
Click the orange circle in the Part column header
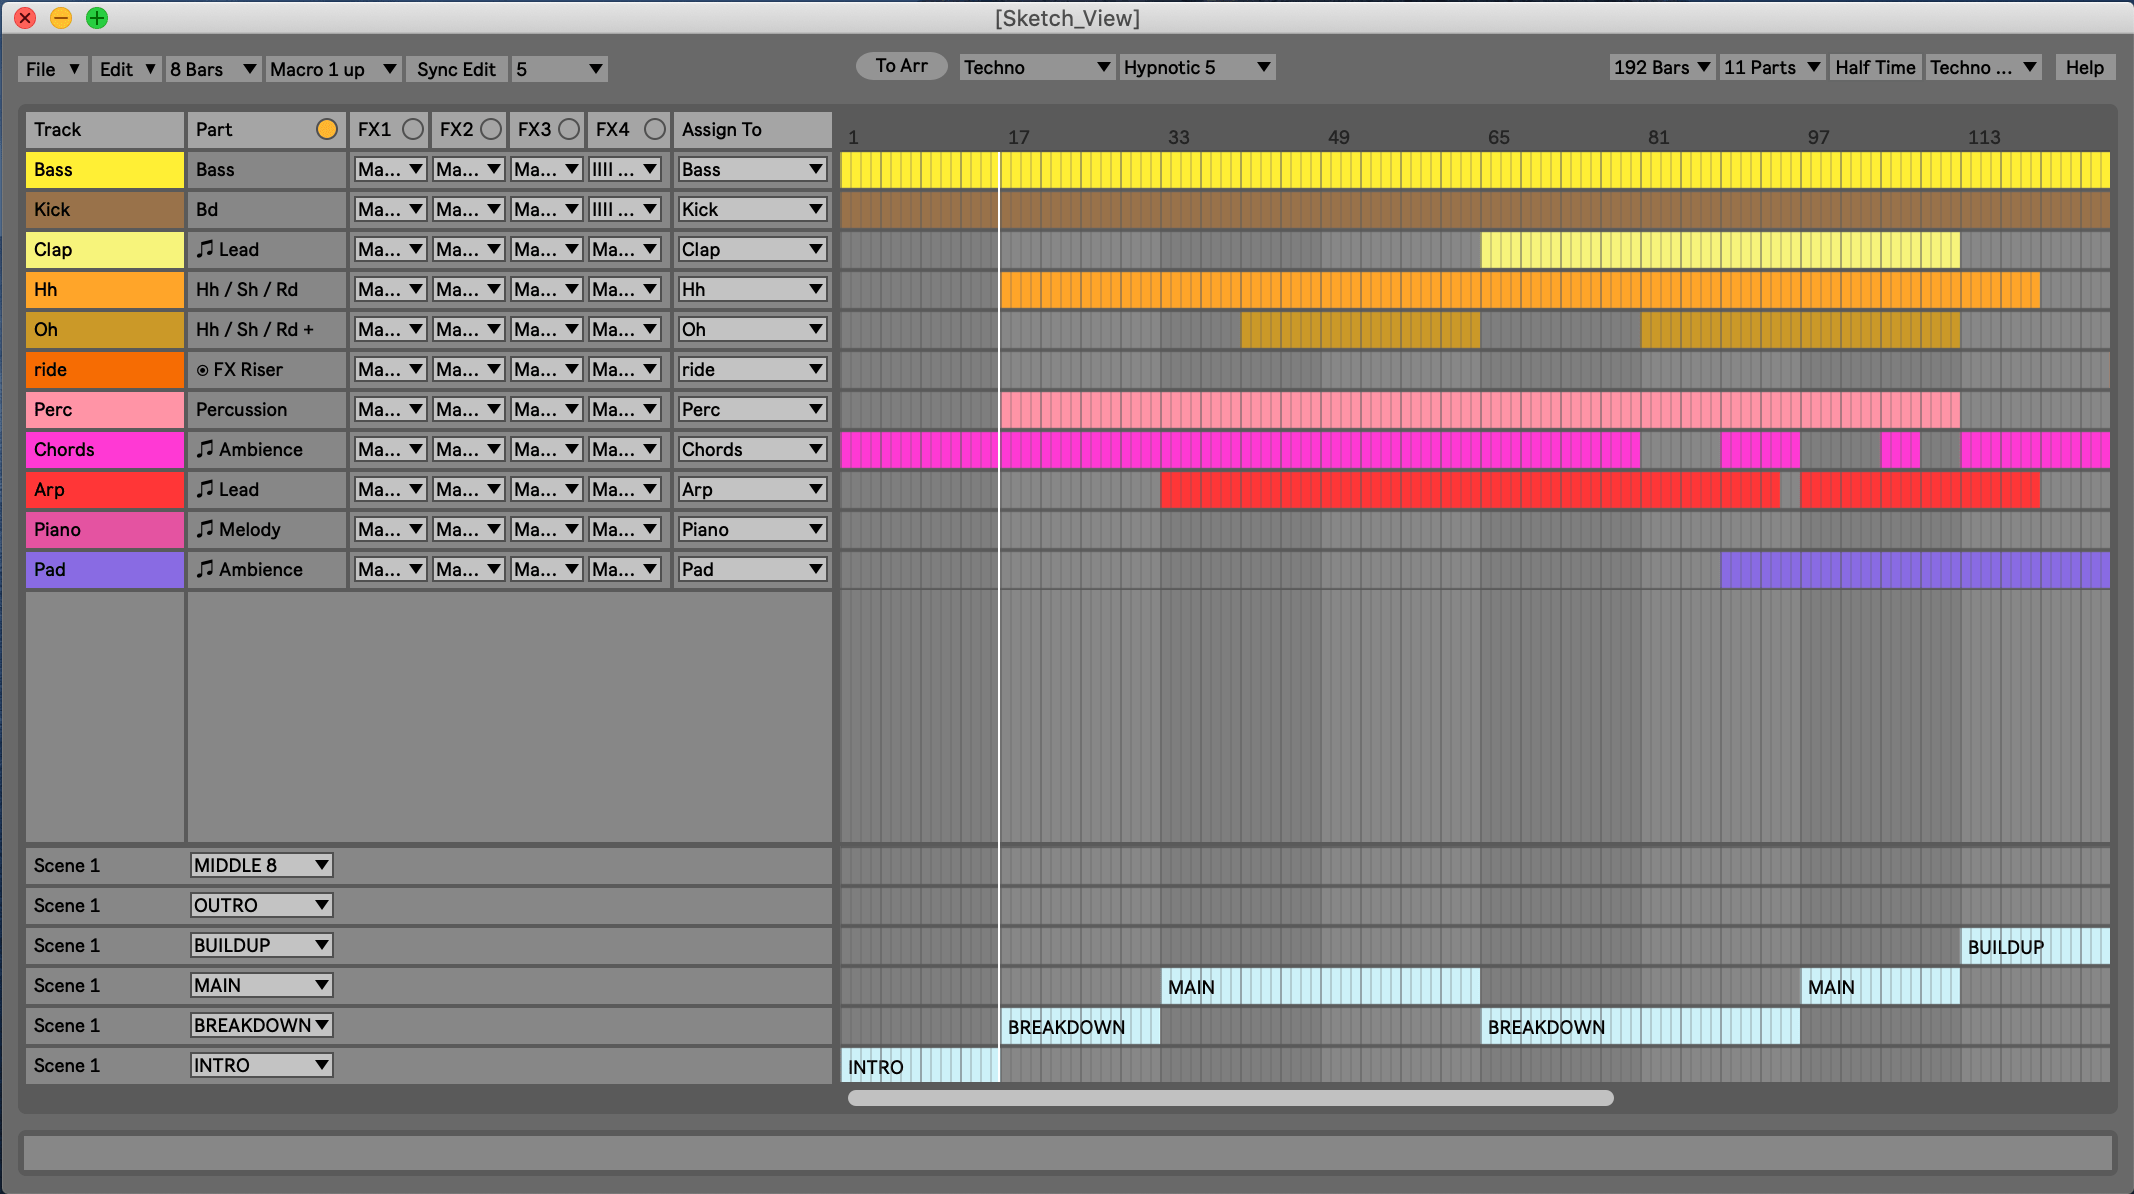click(x=326, y=129)
